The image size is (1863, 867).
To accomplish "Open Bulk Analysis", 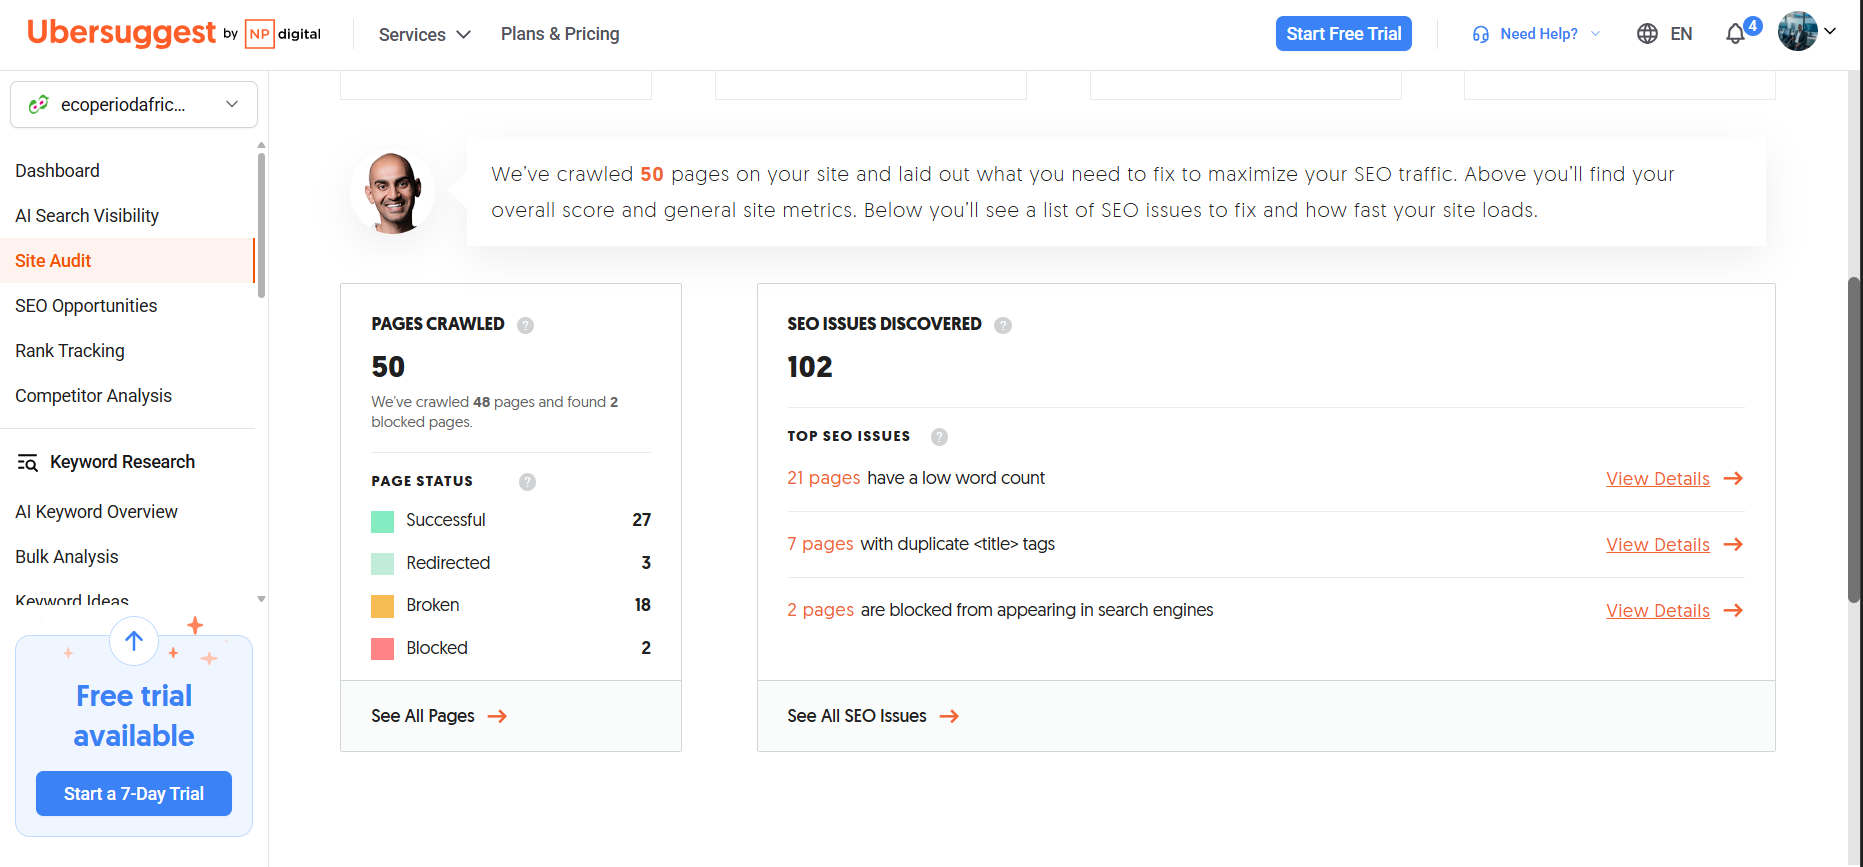I will (67, 557).
